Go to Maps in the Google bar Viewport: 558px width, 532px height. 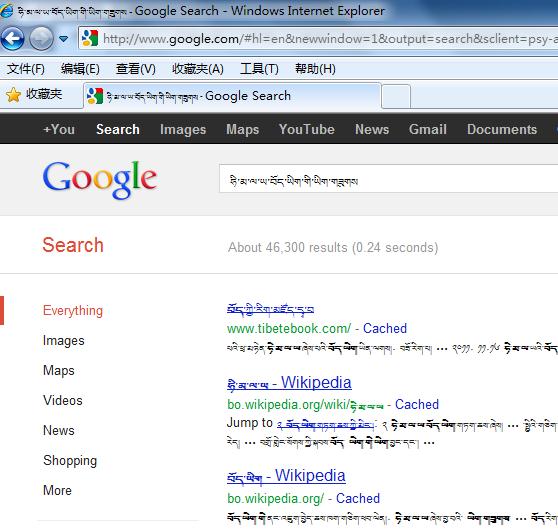243,130
